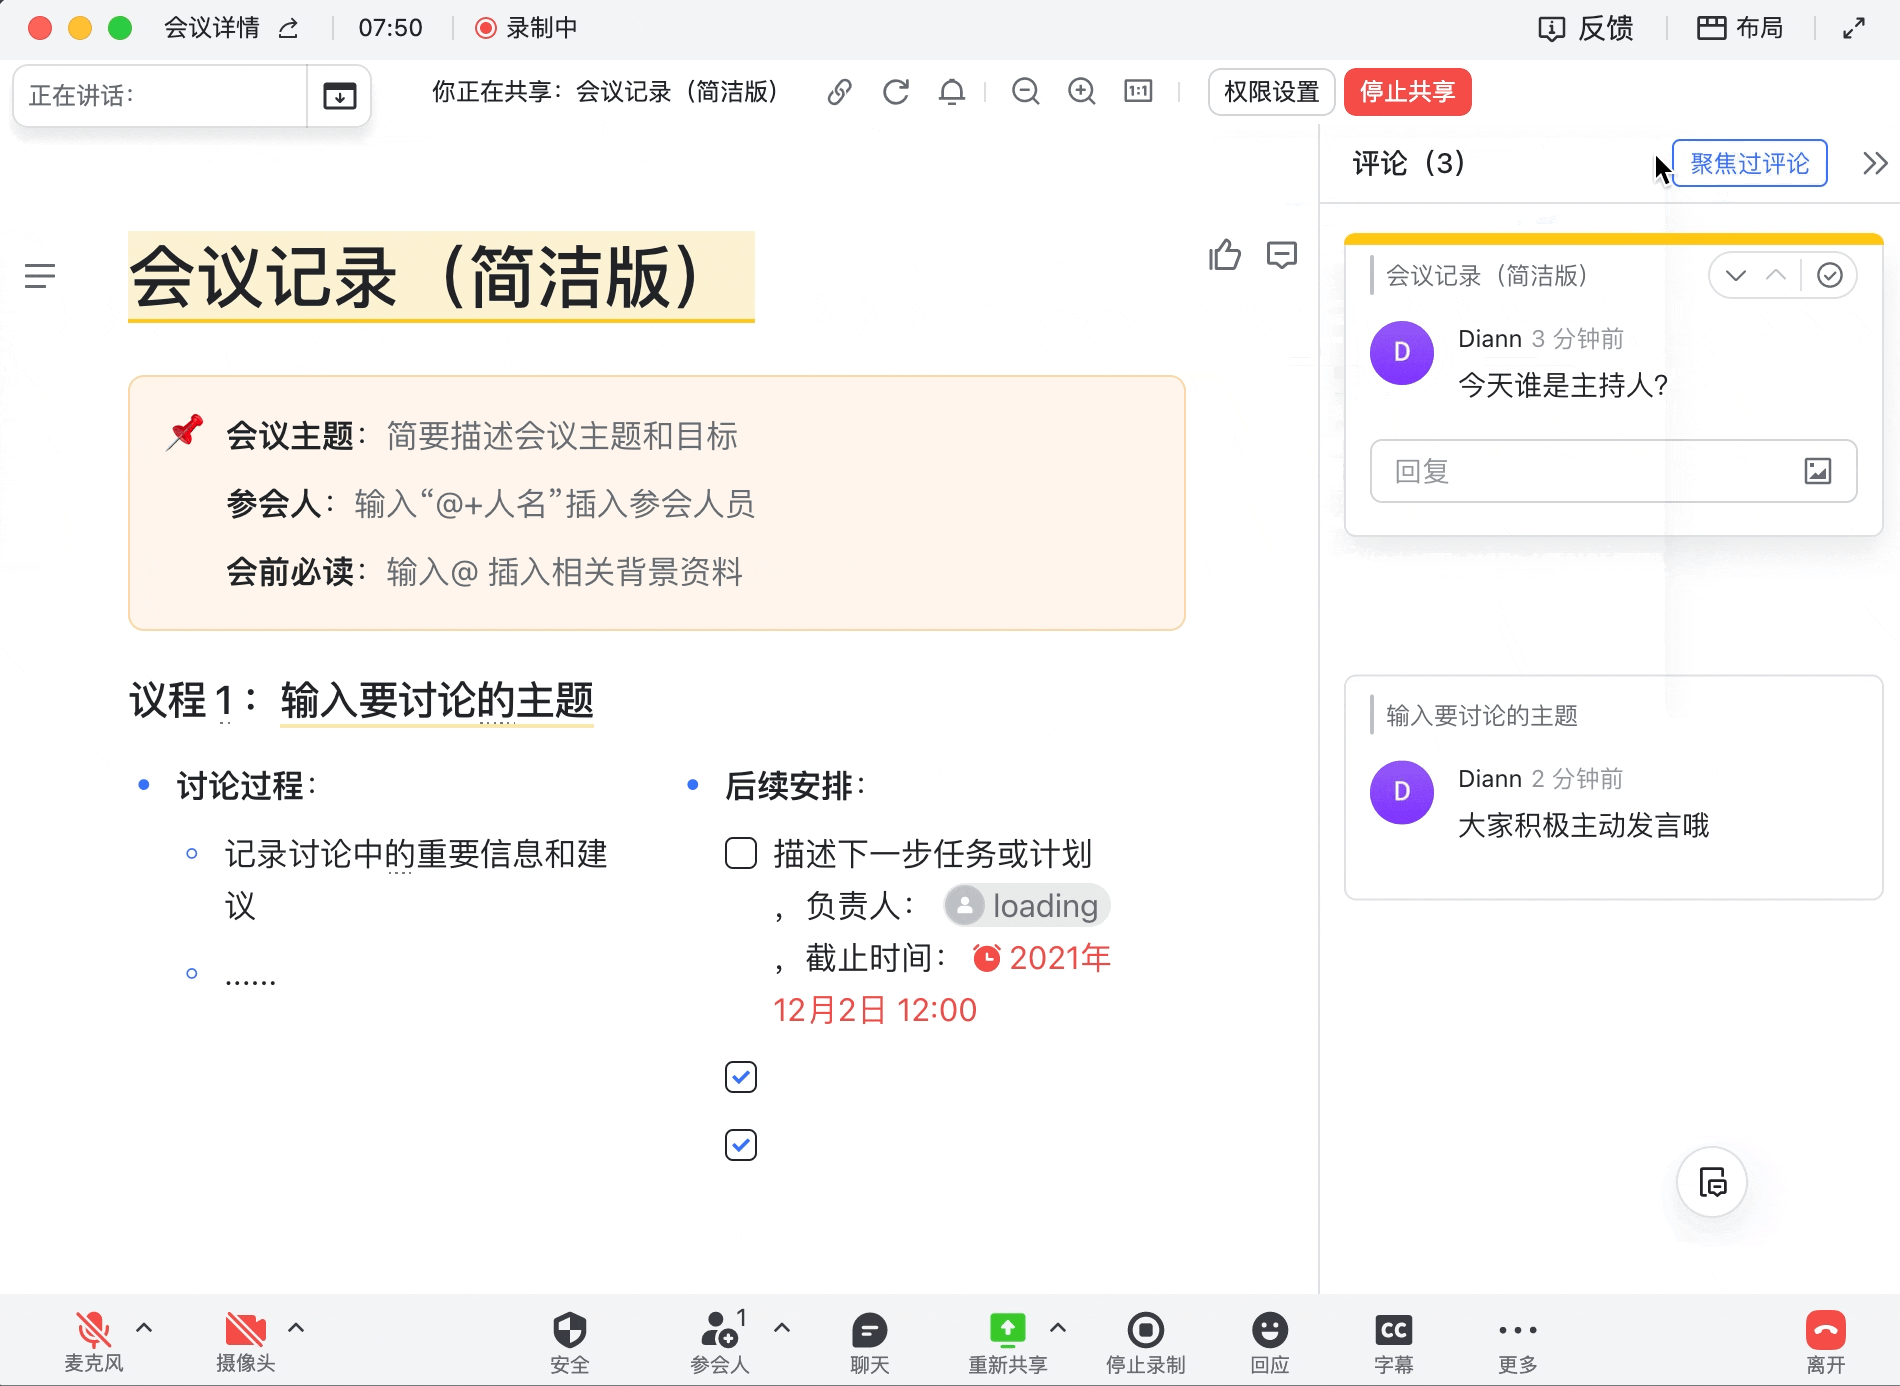
Task: Select the 输入要讨论的主题 quote in second comment
Action: (1482, 716)
